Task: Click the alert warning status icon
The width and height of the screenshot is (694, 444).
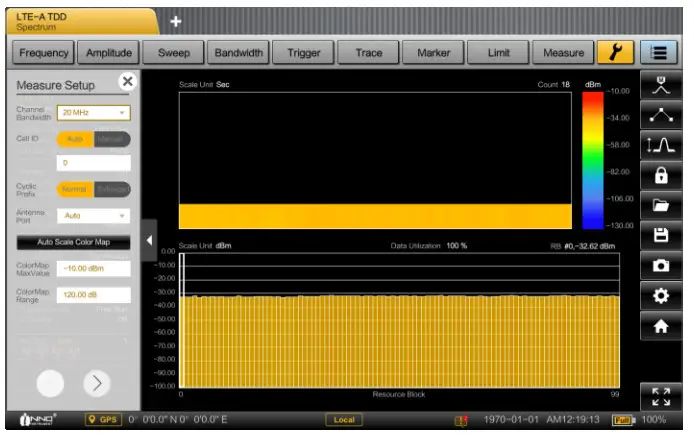Action: point(461,421)
